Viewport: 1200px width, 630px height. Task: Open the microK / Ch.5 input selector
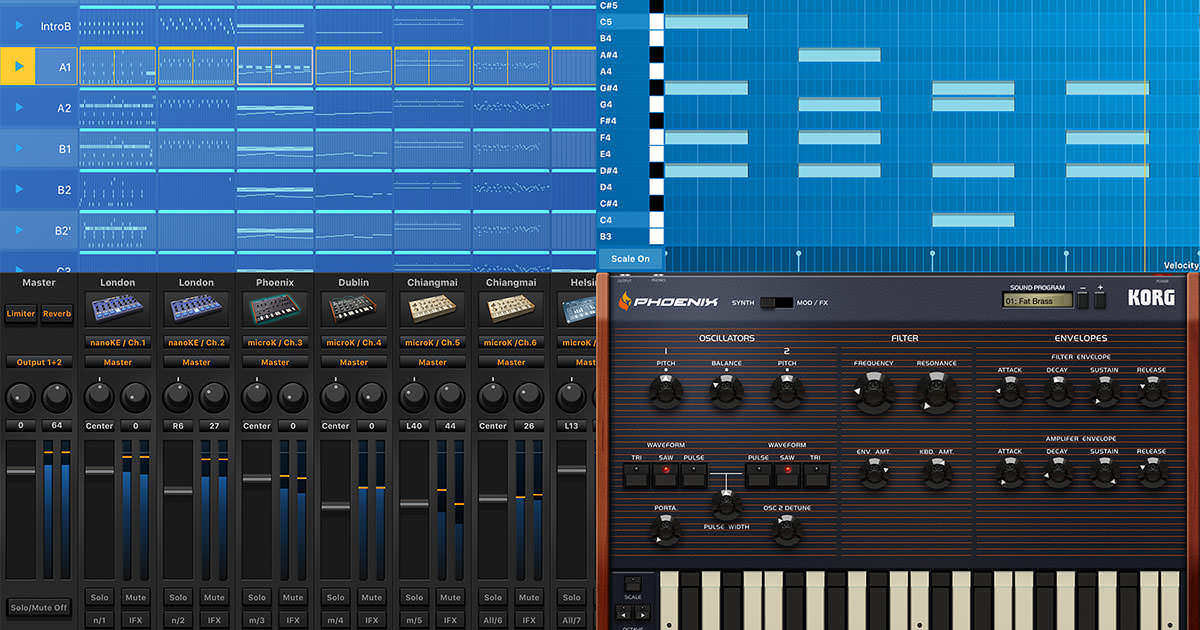[x=432, y=343]
